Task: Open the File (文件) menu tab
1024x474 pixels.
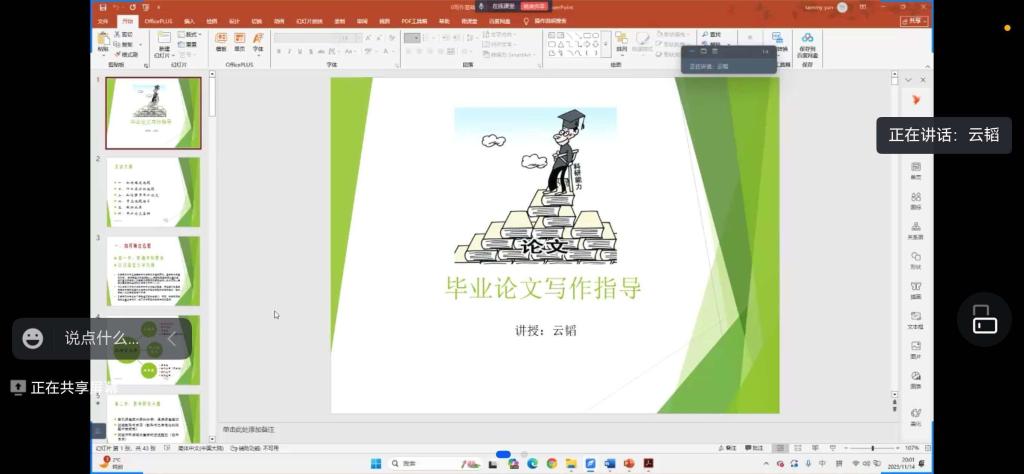Action: 102,20
